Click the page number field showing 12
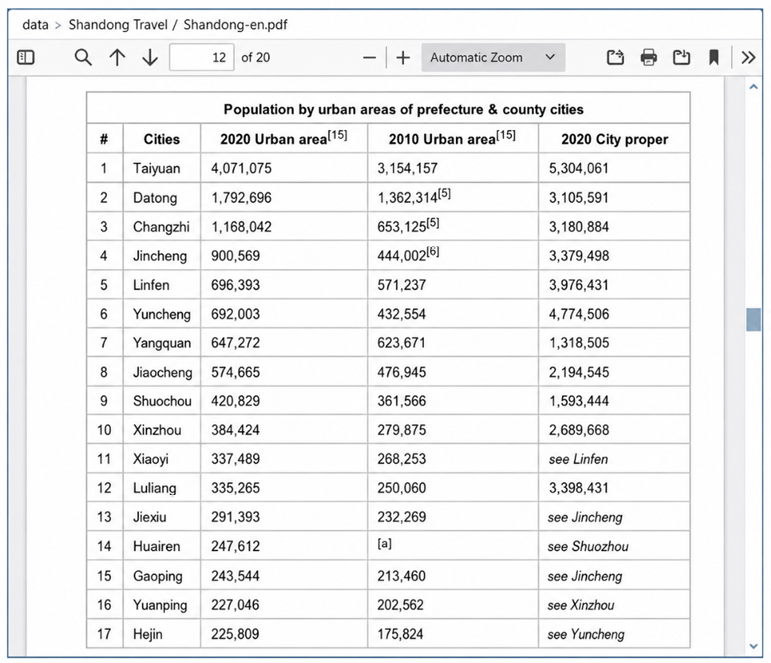Screen dimensions: 771x663 coord(202,58)
